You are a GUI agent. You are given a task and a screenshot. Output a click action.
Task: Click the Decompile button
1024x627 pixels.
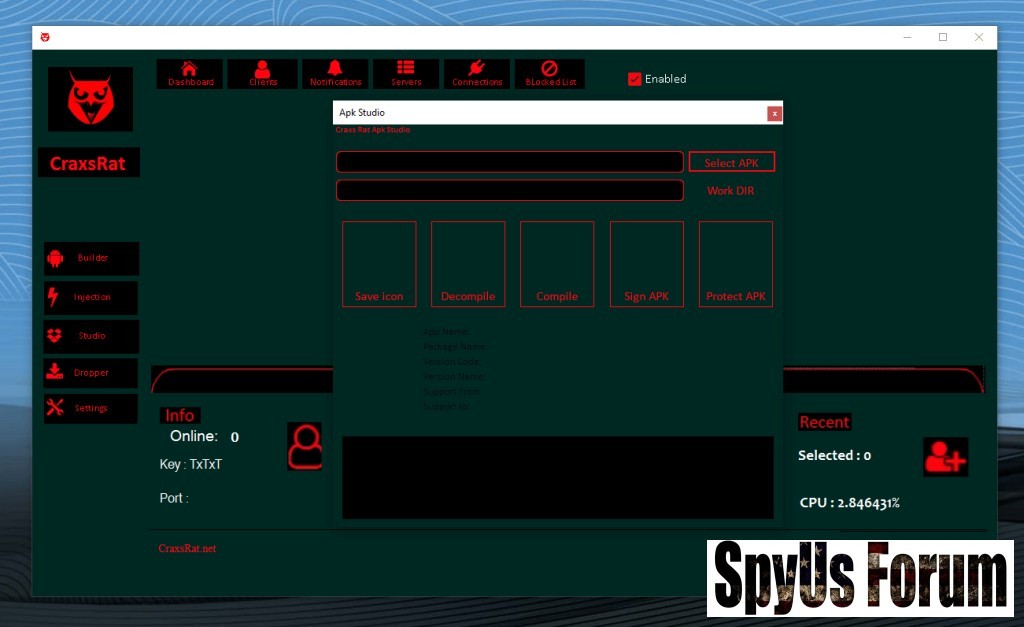click(468, 264)
